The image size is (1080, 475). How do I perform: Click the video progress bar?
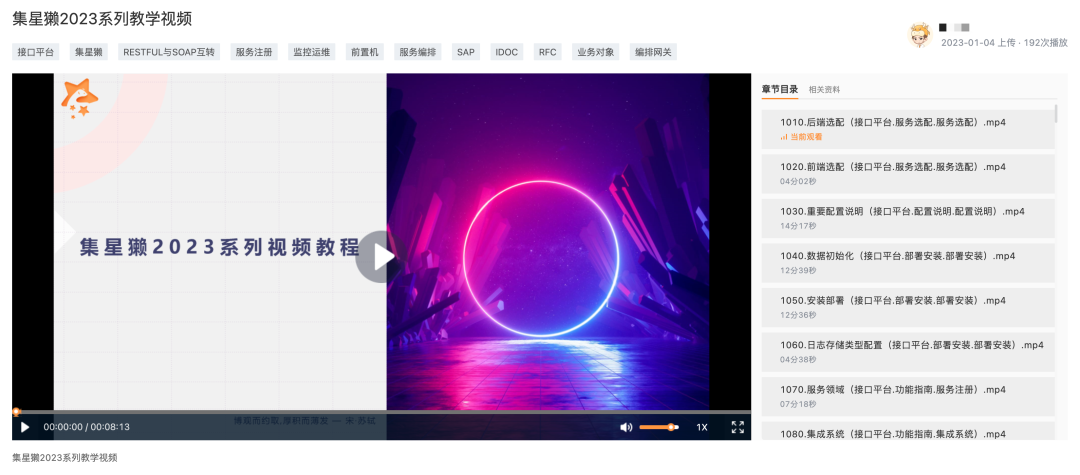pyautogui.click(x=380, y=412)
